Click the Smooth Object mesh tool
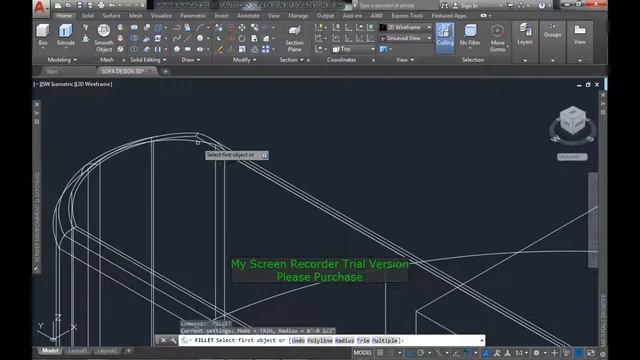Image resolution: width=640 pixels, height=360 pixels. point(104,38)
